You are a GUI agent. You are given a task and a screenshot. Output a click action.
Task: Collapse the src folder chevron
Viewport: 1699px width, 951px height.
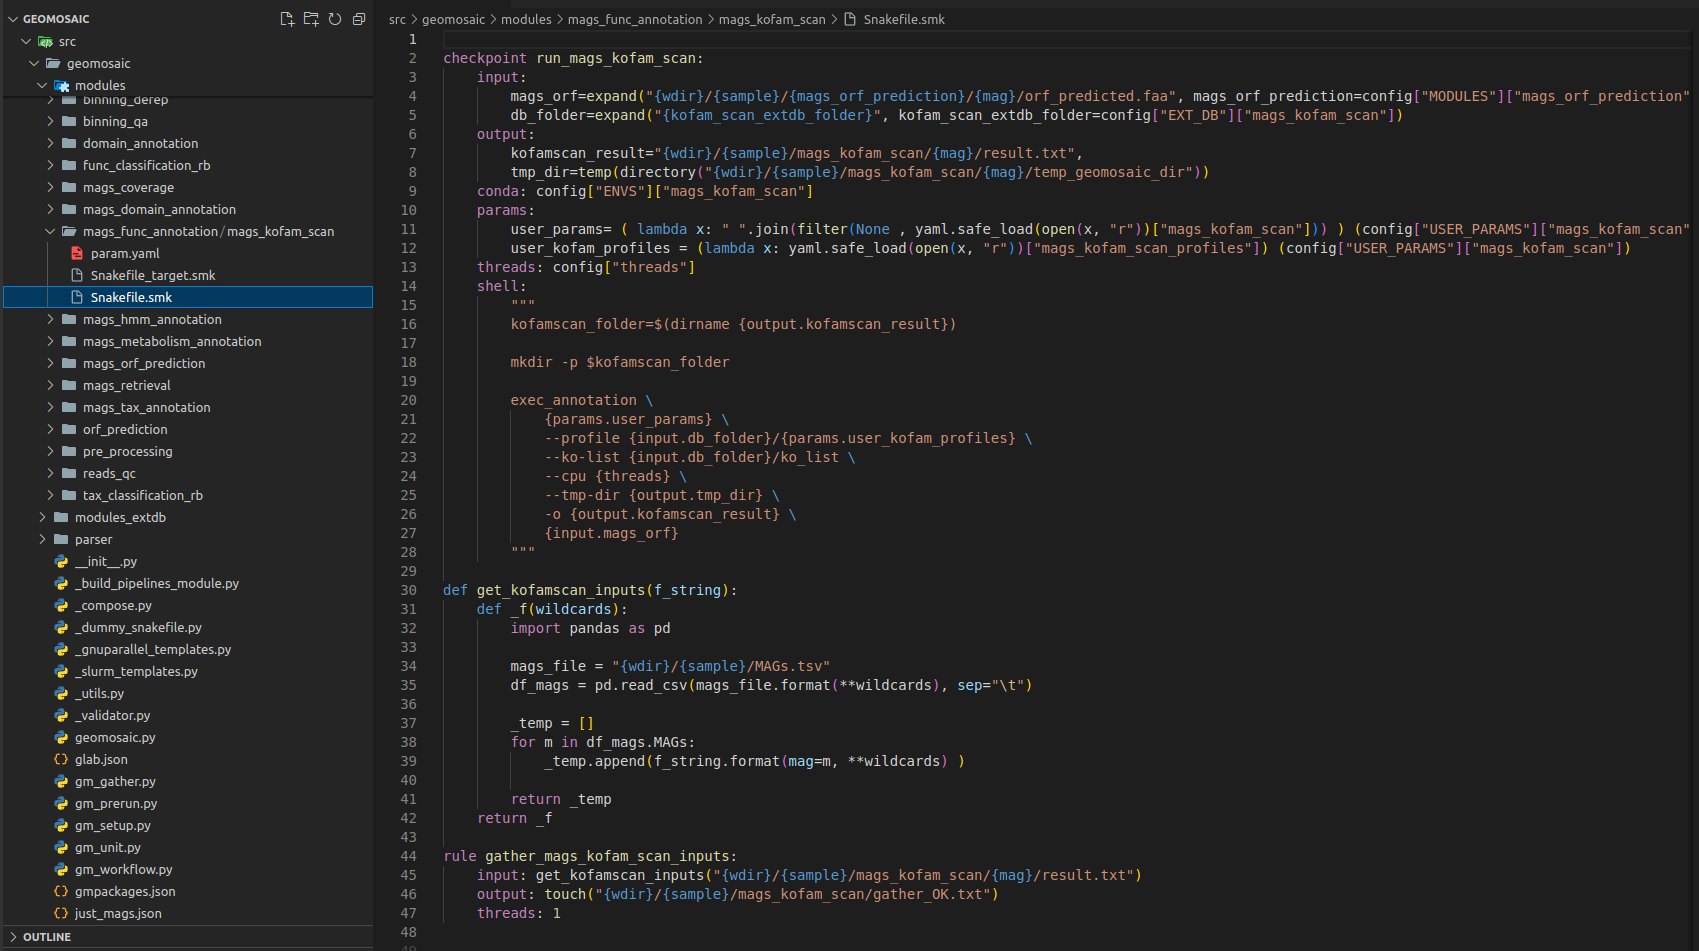[26, 41]
